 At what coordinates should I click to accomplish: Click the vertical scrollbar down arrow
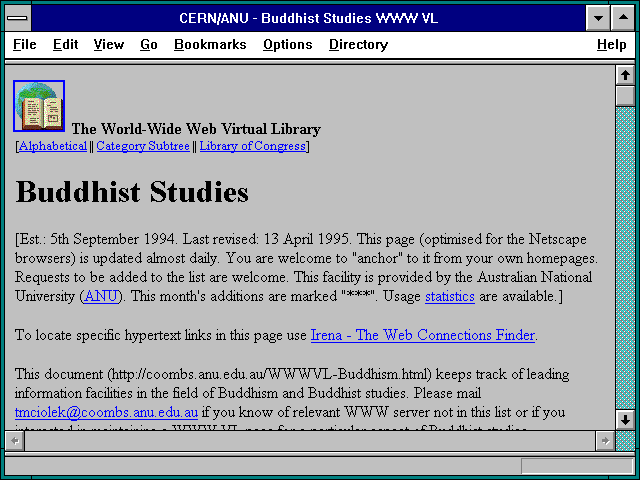[625, 420]
